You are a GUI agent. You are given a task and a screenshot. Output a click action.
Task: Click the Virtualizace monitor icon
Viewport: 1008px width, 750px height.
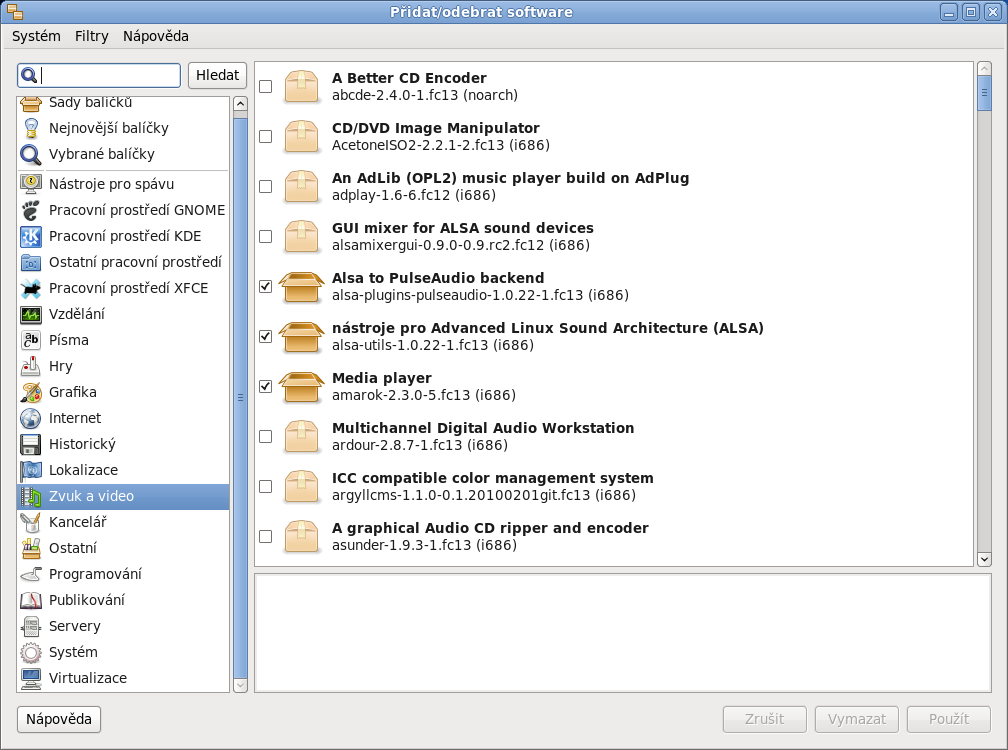click(31, 678)
